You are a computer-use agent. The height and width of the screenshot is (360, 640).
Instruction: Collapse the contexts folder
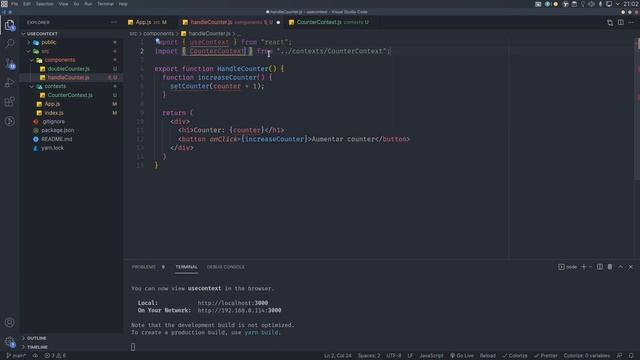click(x=55, y=86)
